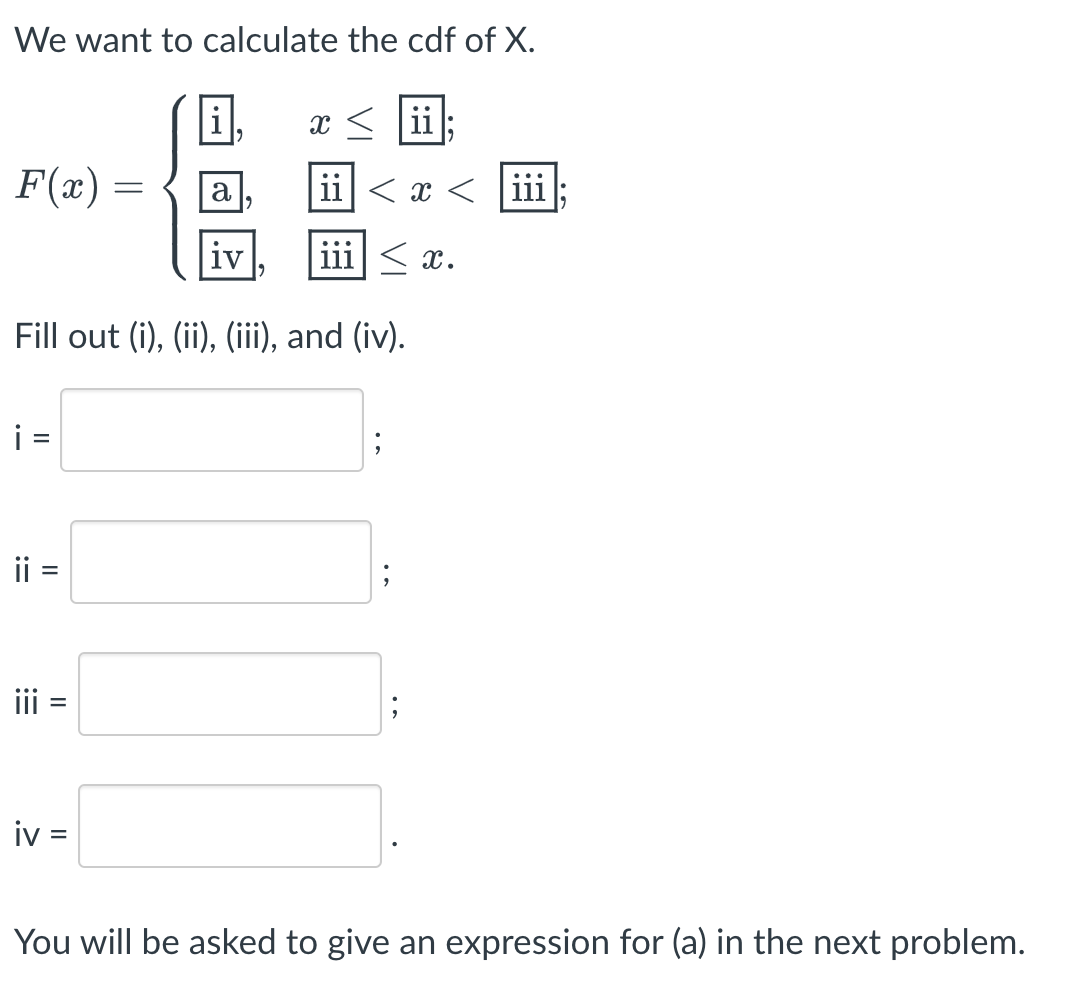Screen dimensions: 1066x998
Task: Click the answer field for i
Action: click(x=211, y=430)
